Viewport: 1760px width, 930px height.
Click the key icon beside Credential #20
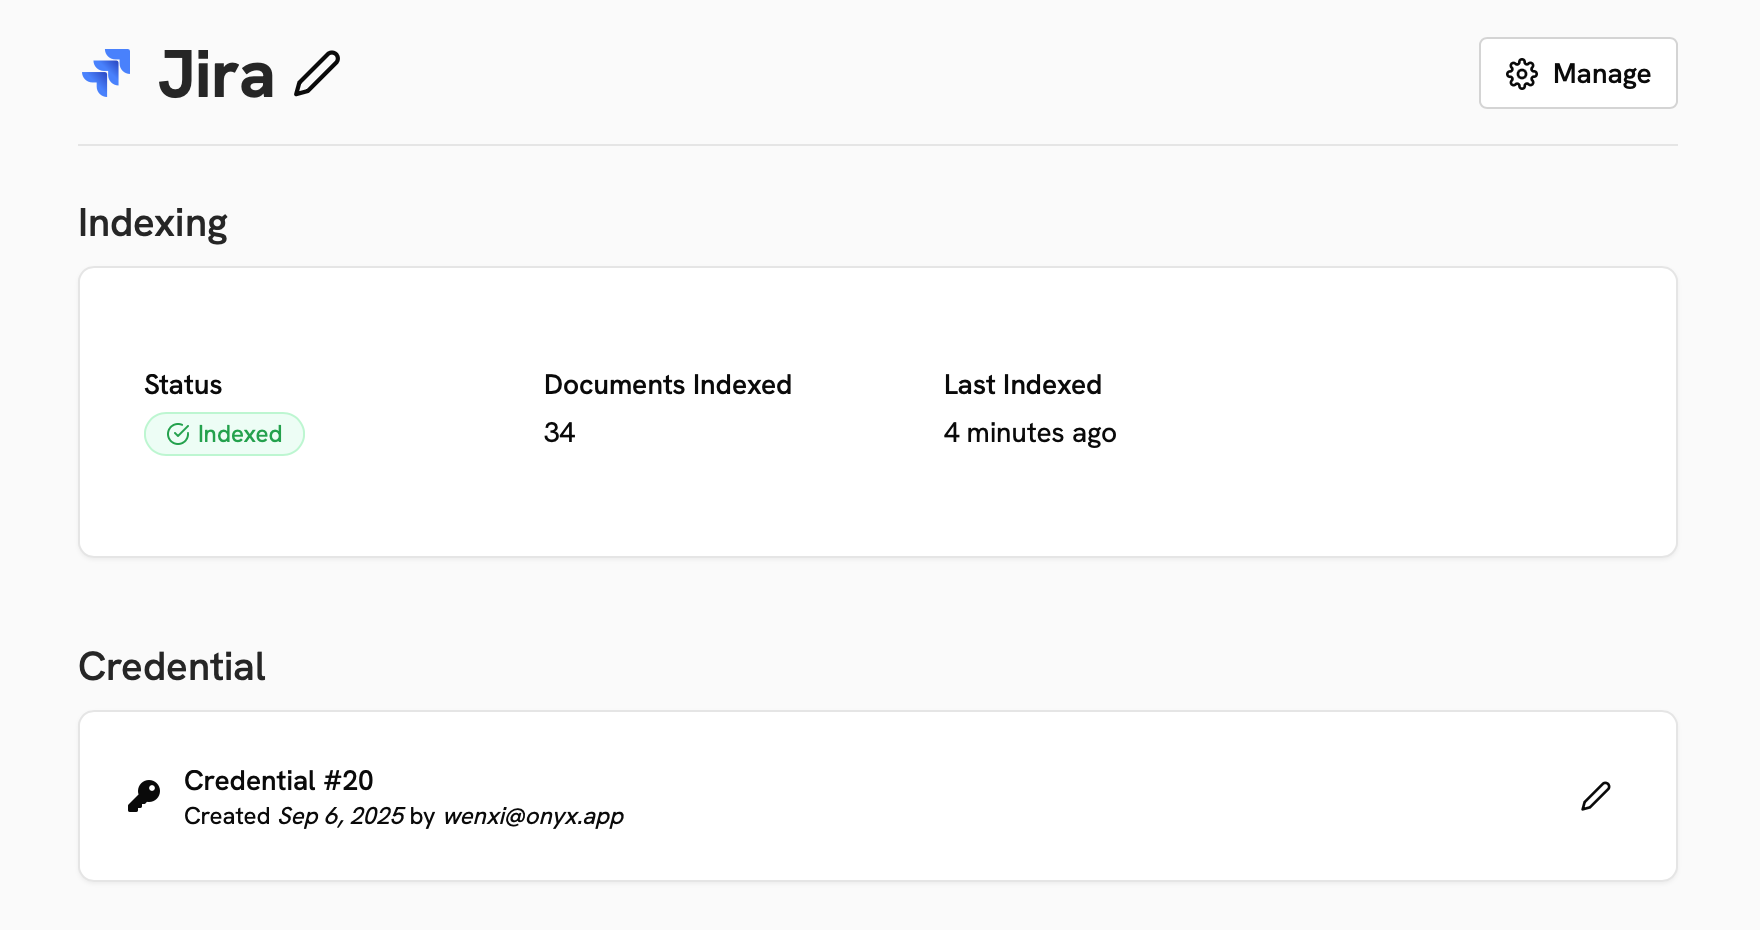tap(143, 795)
